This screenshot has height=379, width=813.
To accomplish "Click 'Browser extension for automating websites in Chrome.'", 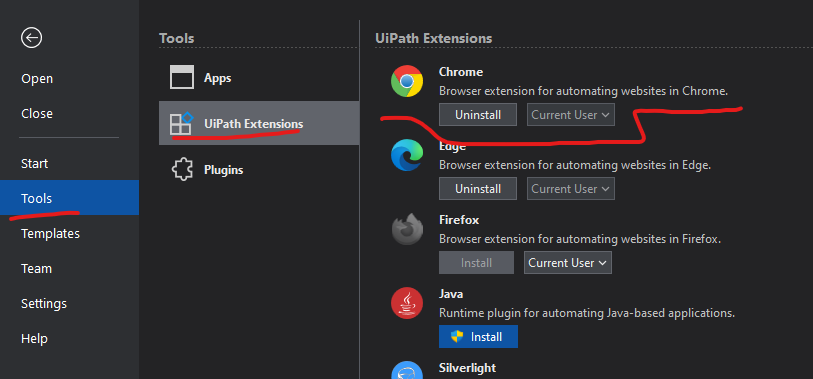I will (x=583, y=91).
